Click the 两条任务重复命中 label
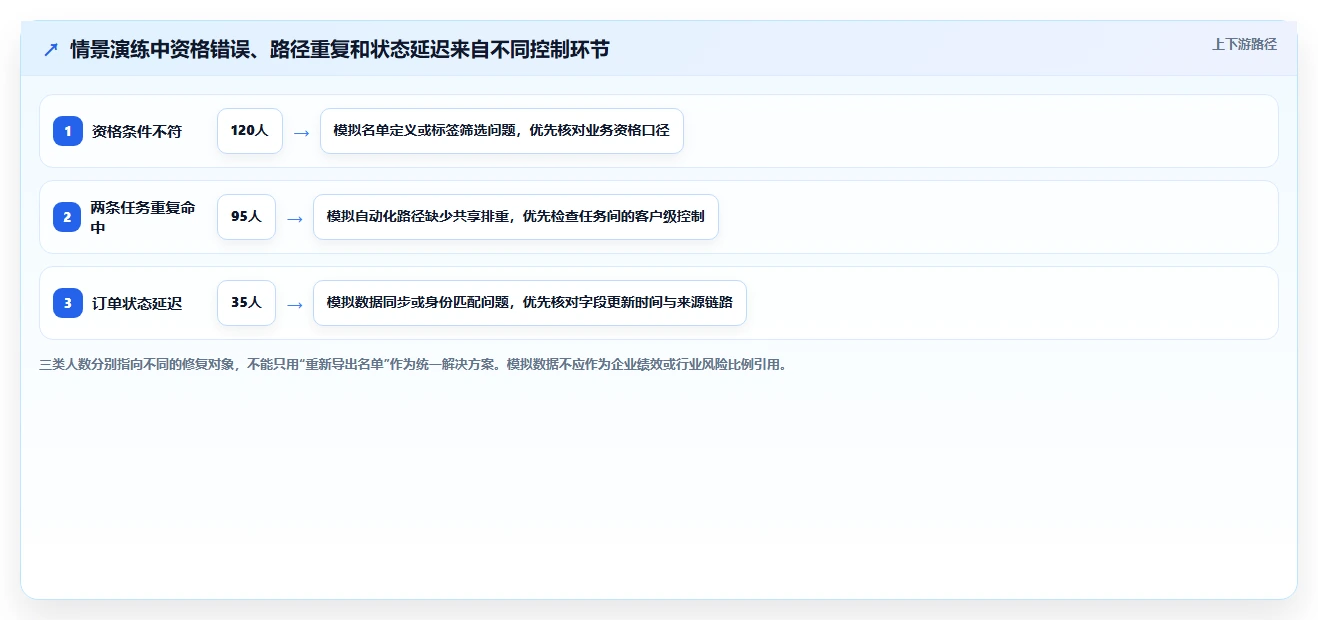Viewport: 1318px width, 620px height. 144,217
